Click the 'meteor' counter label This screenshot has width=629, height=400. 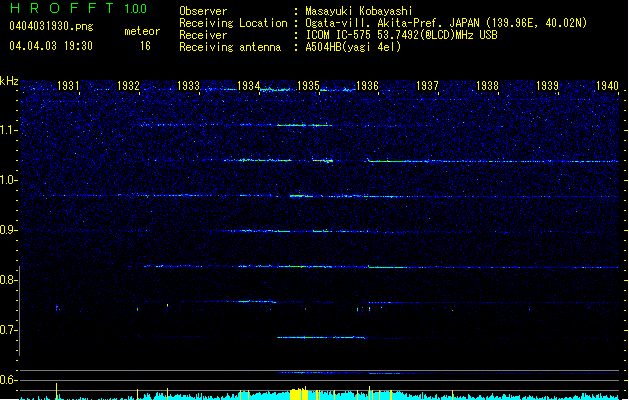(142, 31)
